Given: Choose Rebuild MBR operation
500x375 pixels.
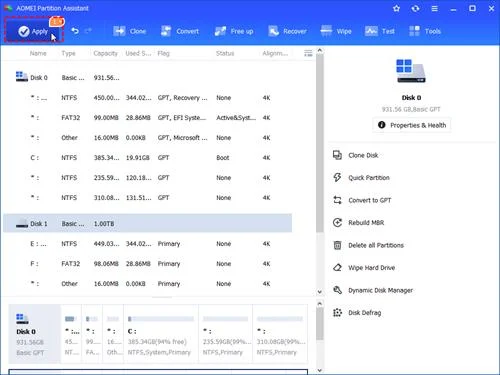Looking at the screenshot, I should click(x=358, y=223).
